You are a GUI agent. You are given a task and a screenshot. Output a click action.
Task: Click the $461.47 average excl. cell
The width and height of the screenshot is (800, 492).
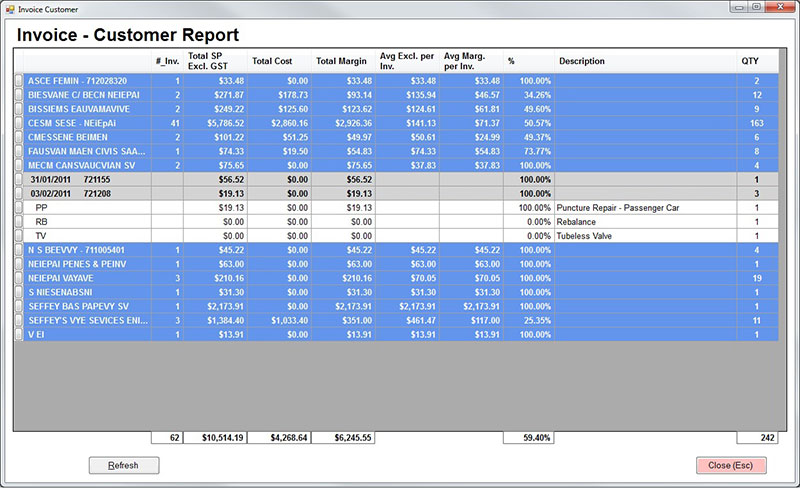[x=407, y=321]
